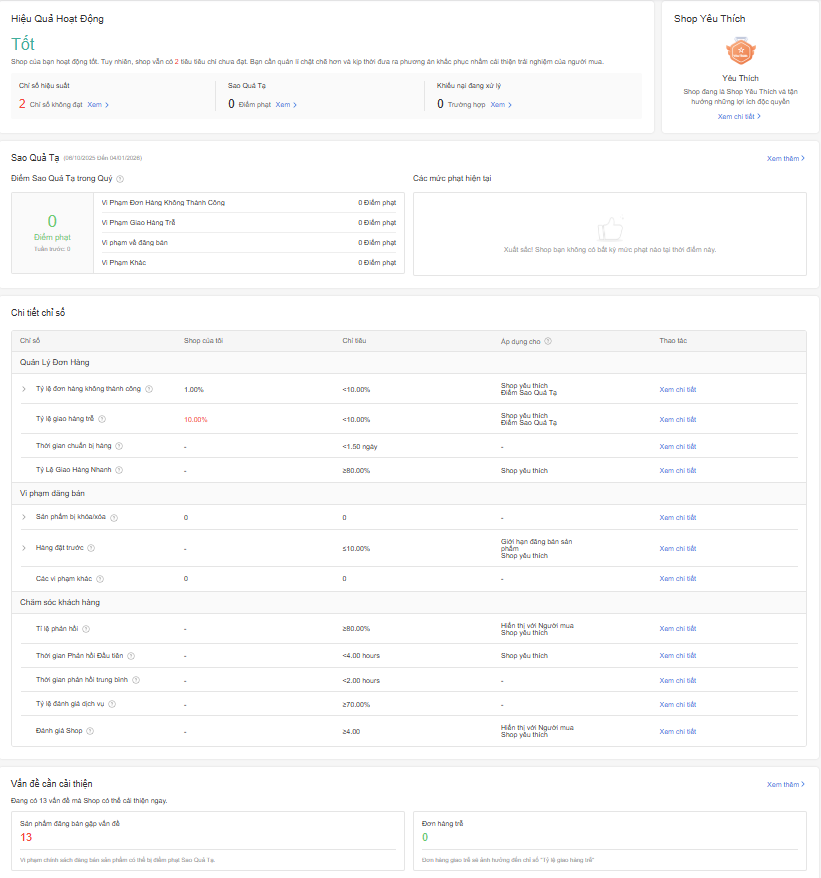Click help icon next to Các vi phạm khác

point(100,578)
